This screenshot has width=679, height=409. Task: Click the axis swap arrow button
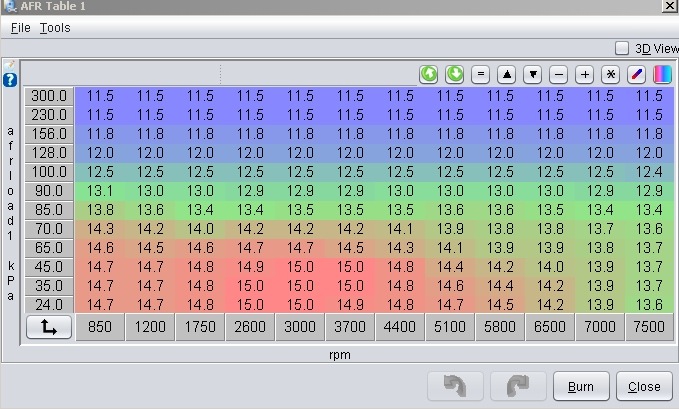[48, 328]
